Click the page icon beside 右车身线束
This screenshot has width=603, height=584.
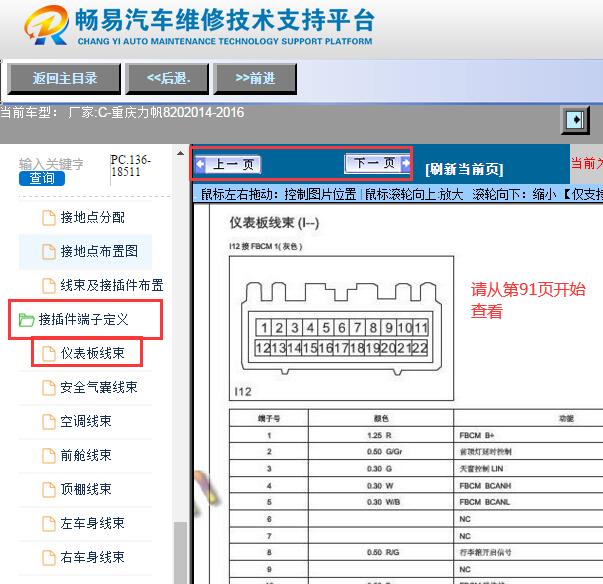[48, 557]
